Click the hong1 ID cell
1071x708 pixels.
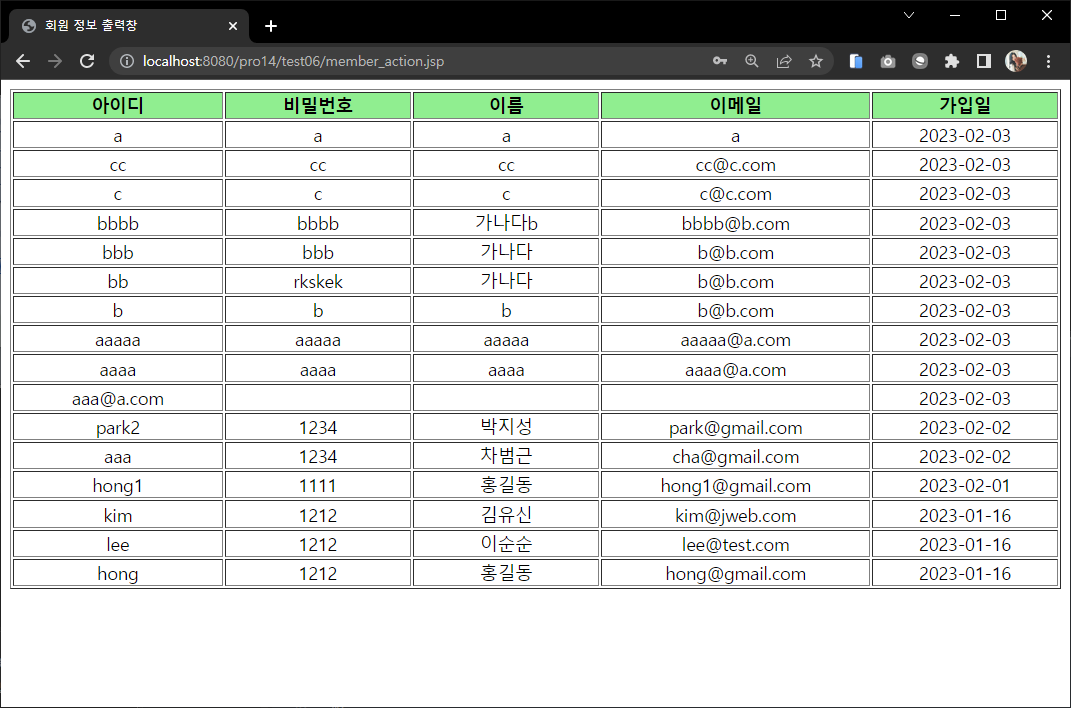pos(118,486)
